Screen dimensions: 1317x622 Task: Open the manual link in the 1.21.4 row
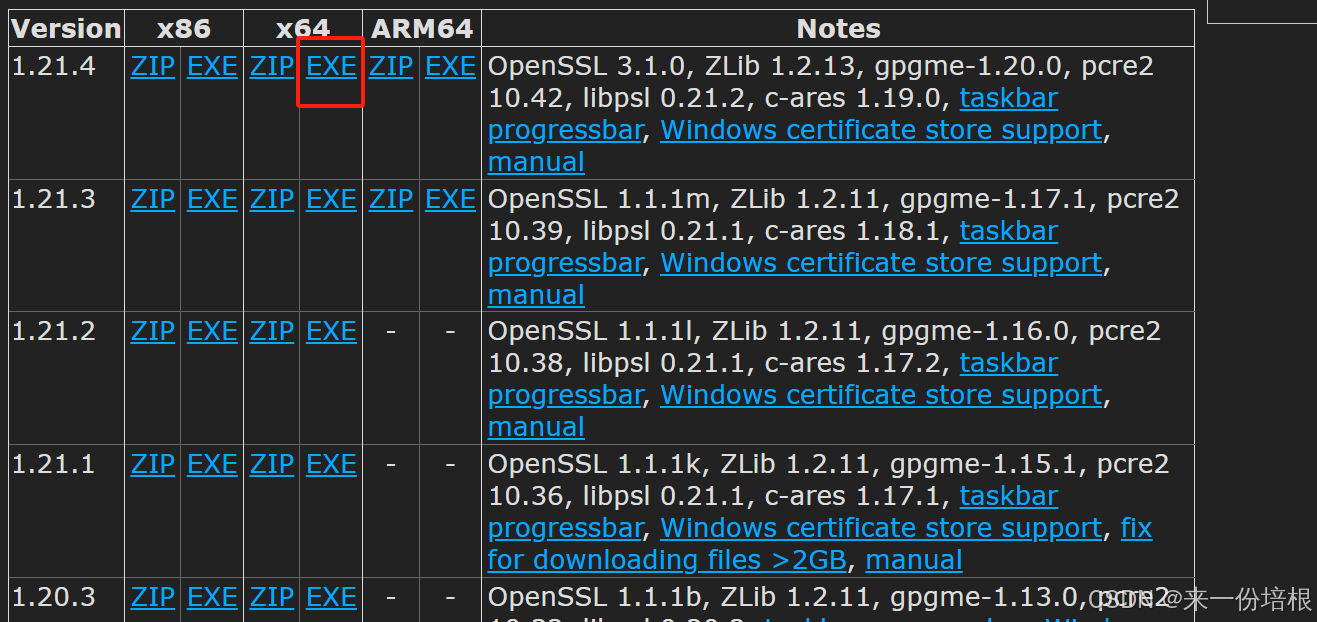click(x=536, y=163)
